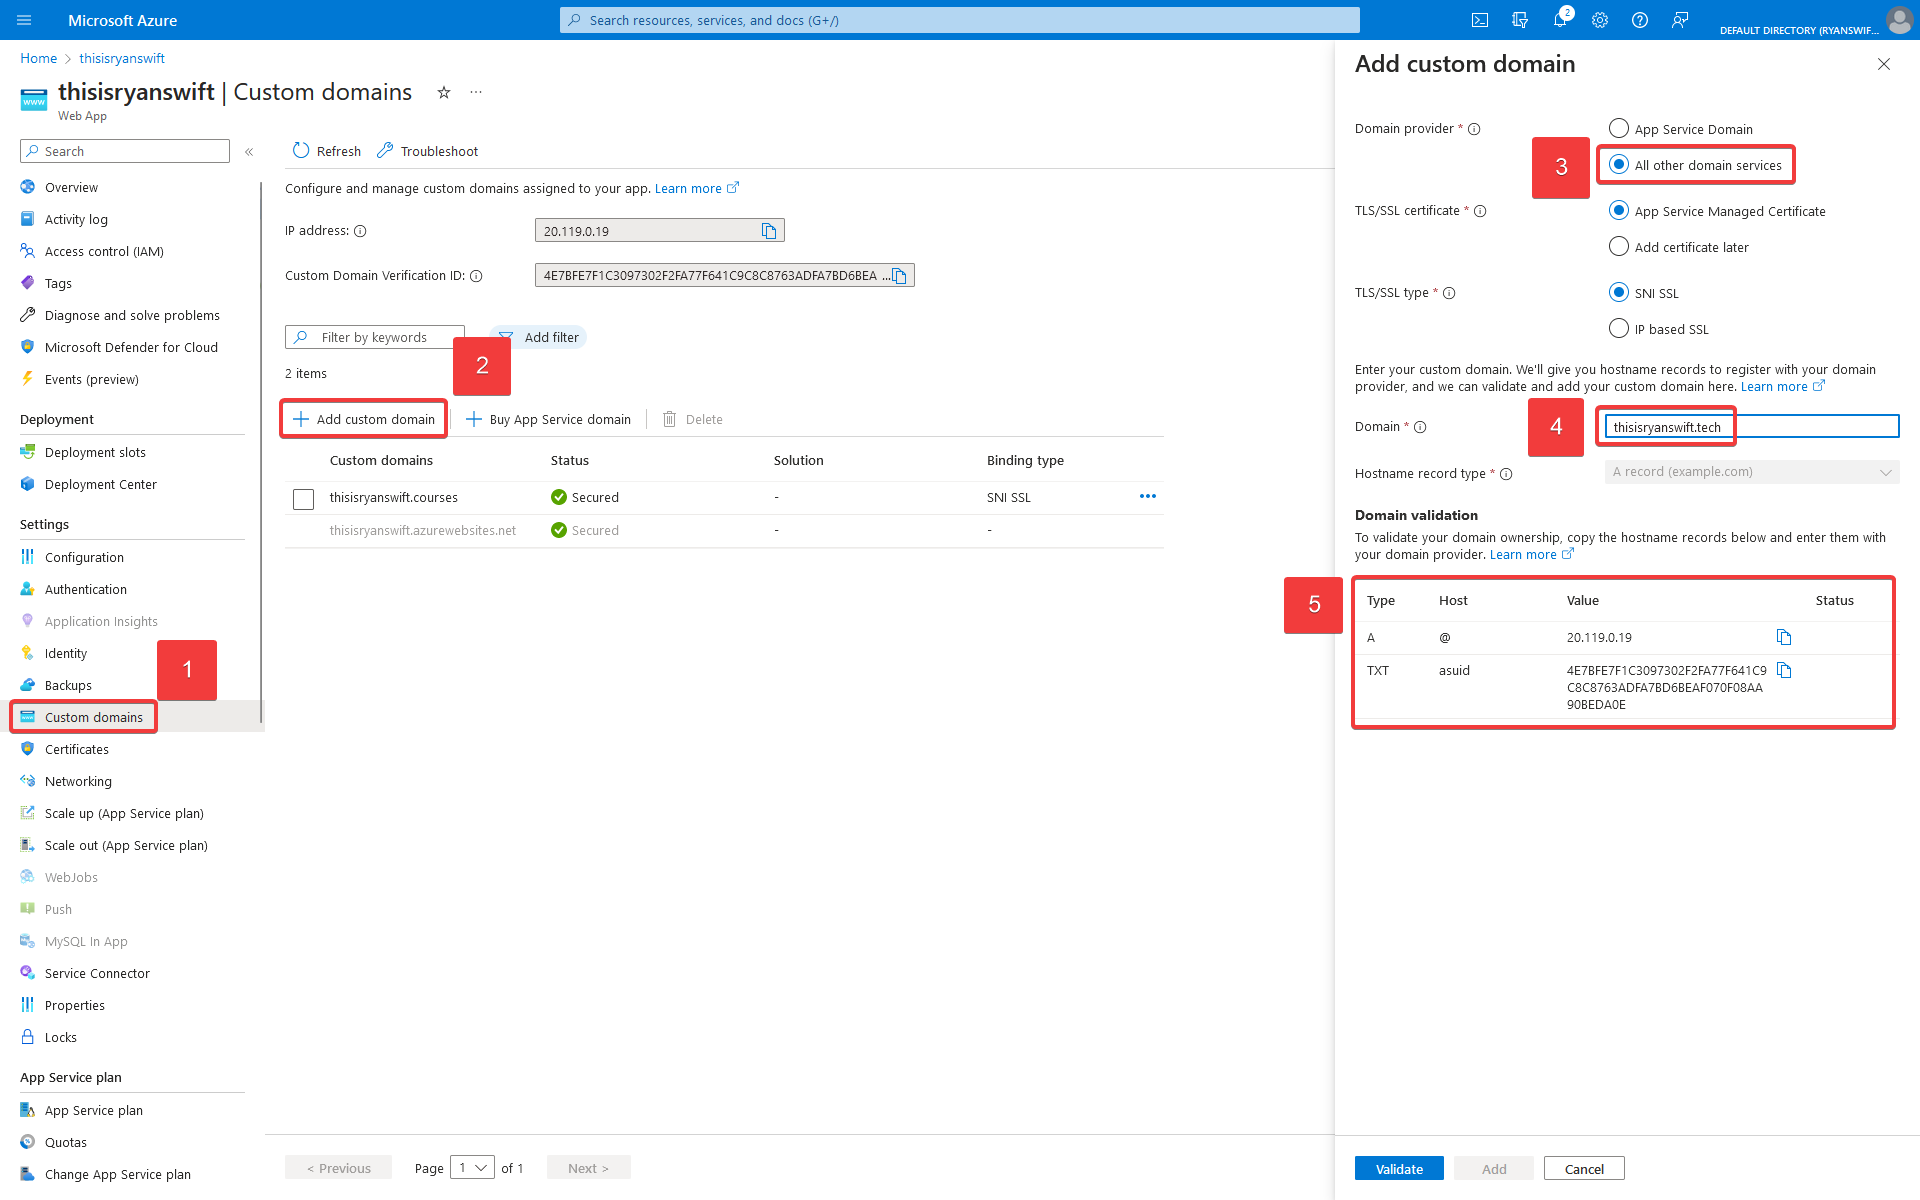The height and width of the screenshot is (1200, 1920).
Task: Click the user account avatar
Action: pos(1899,20)
